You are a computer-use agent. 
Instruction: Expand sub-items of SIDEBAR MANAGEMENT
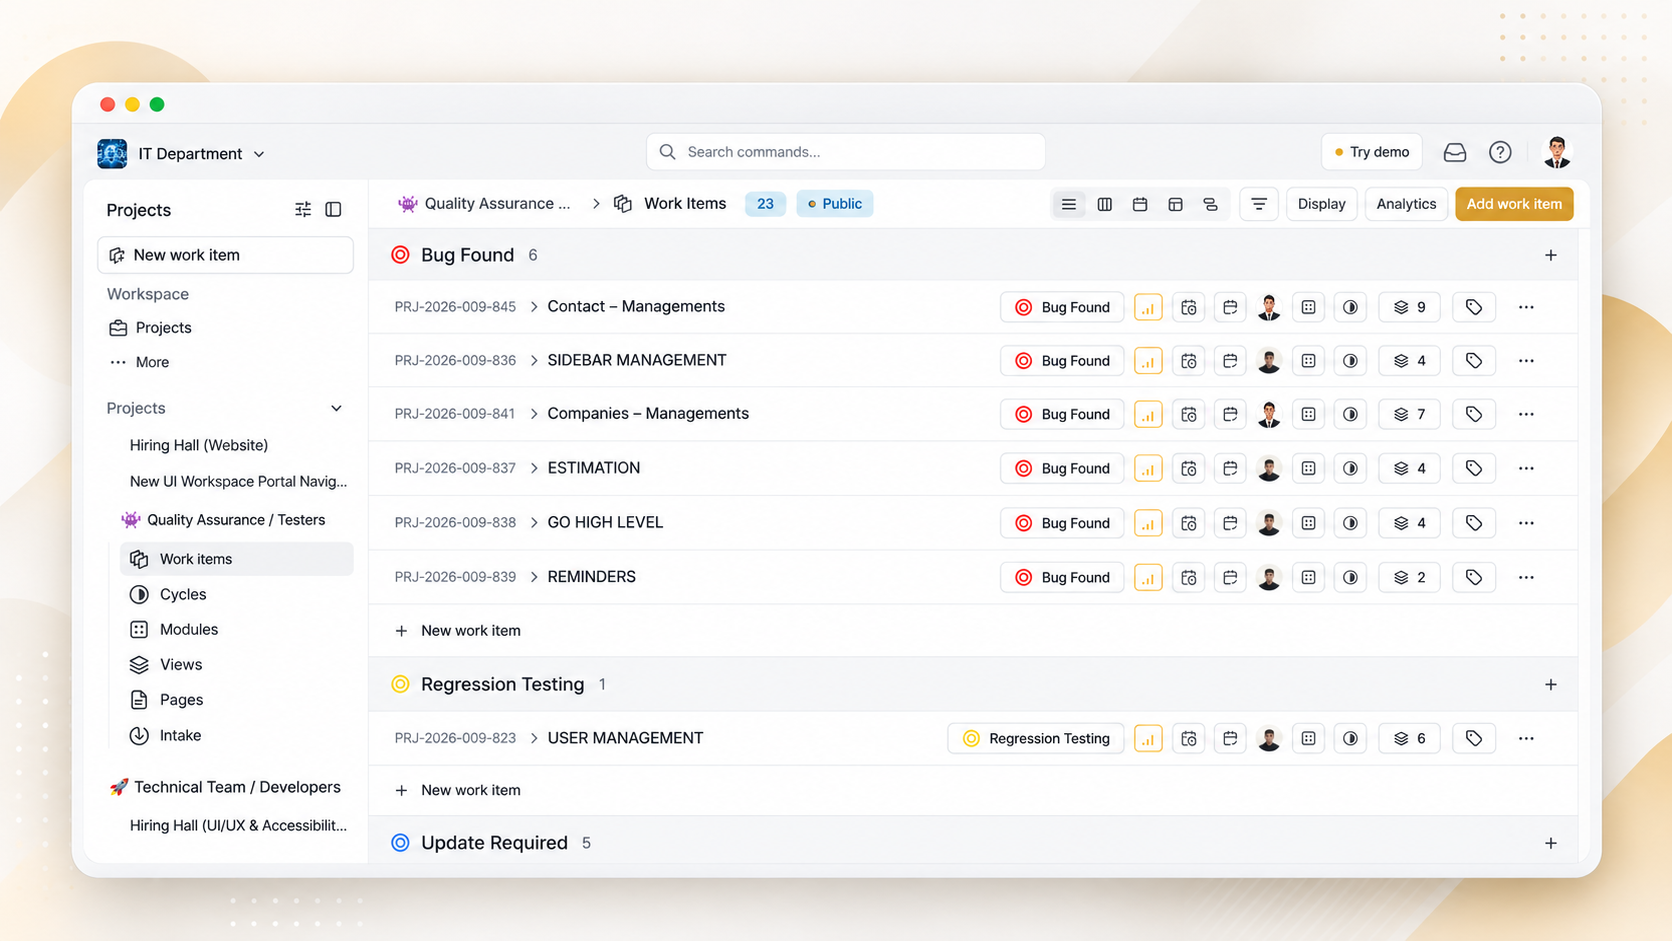(534, 361)
